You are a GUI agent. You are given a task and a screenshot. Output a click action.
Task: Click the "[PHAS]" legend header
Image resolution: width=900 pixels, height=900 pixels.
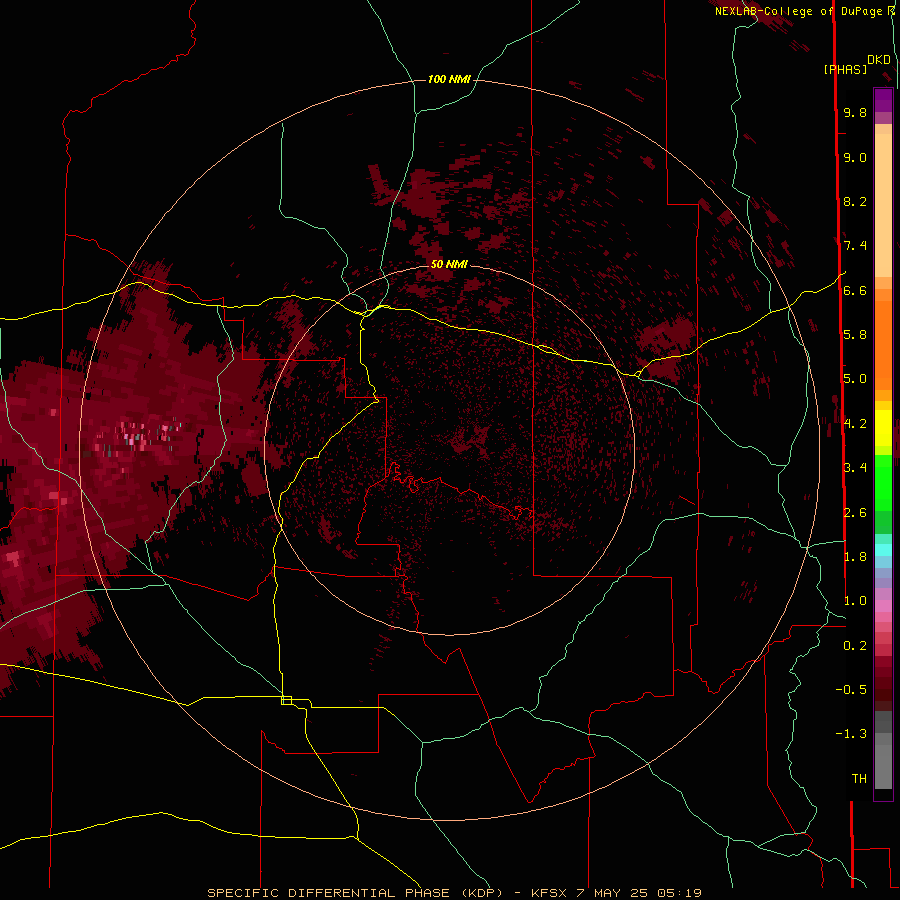pyautogui.click(x=845, y=70)
